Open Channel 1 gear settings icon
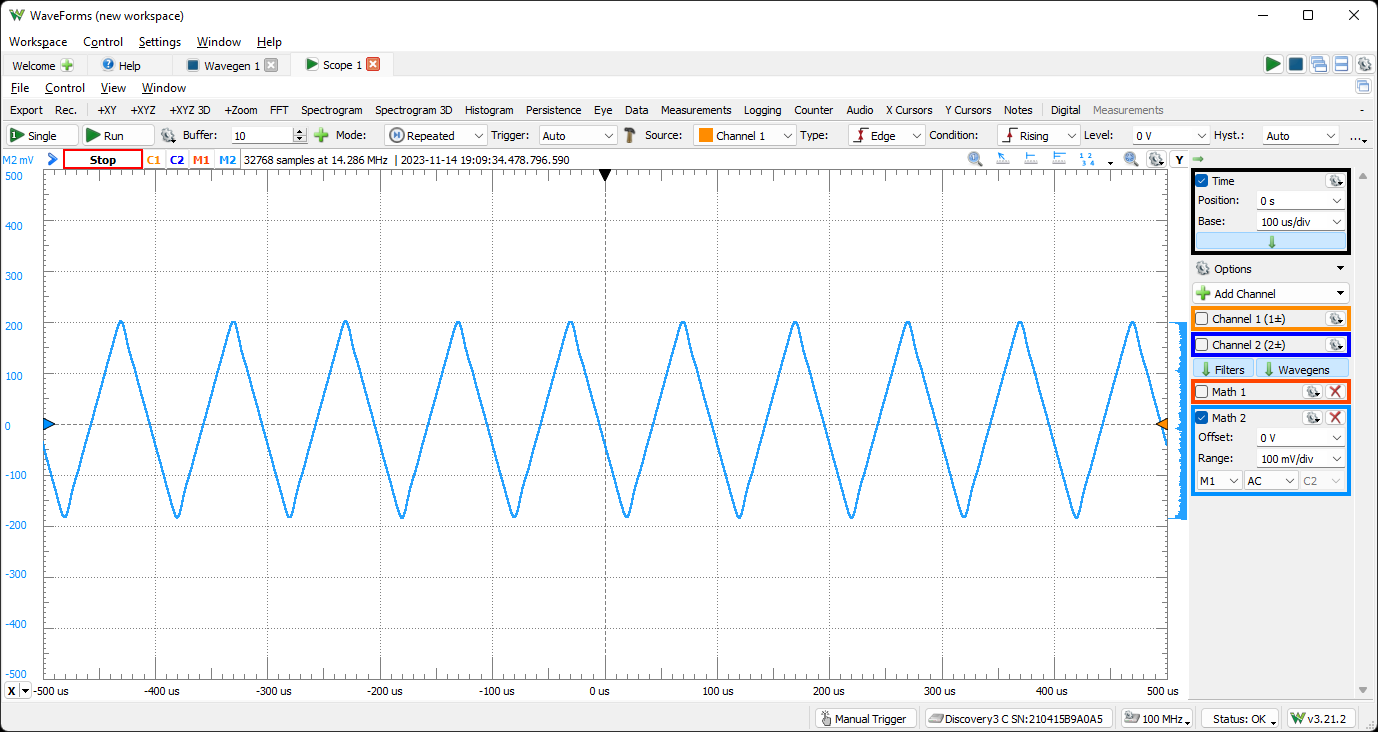1378x732 pixels. pos(1336,318)
